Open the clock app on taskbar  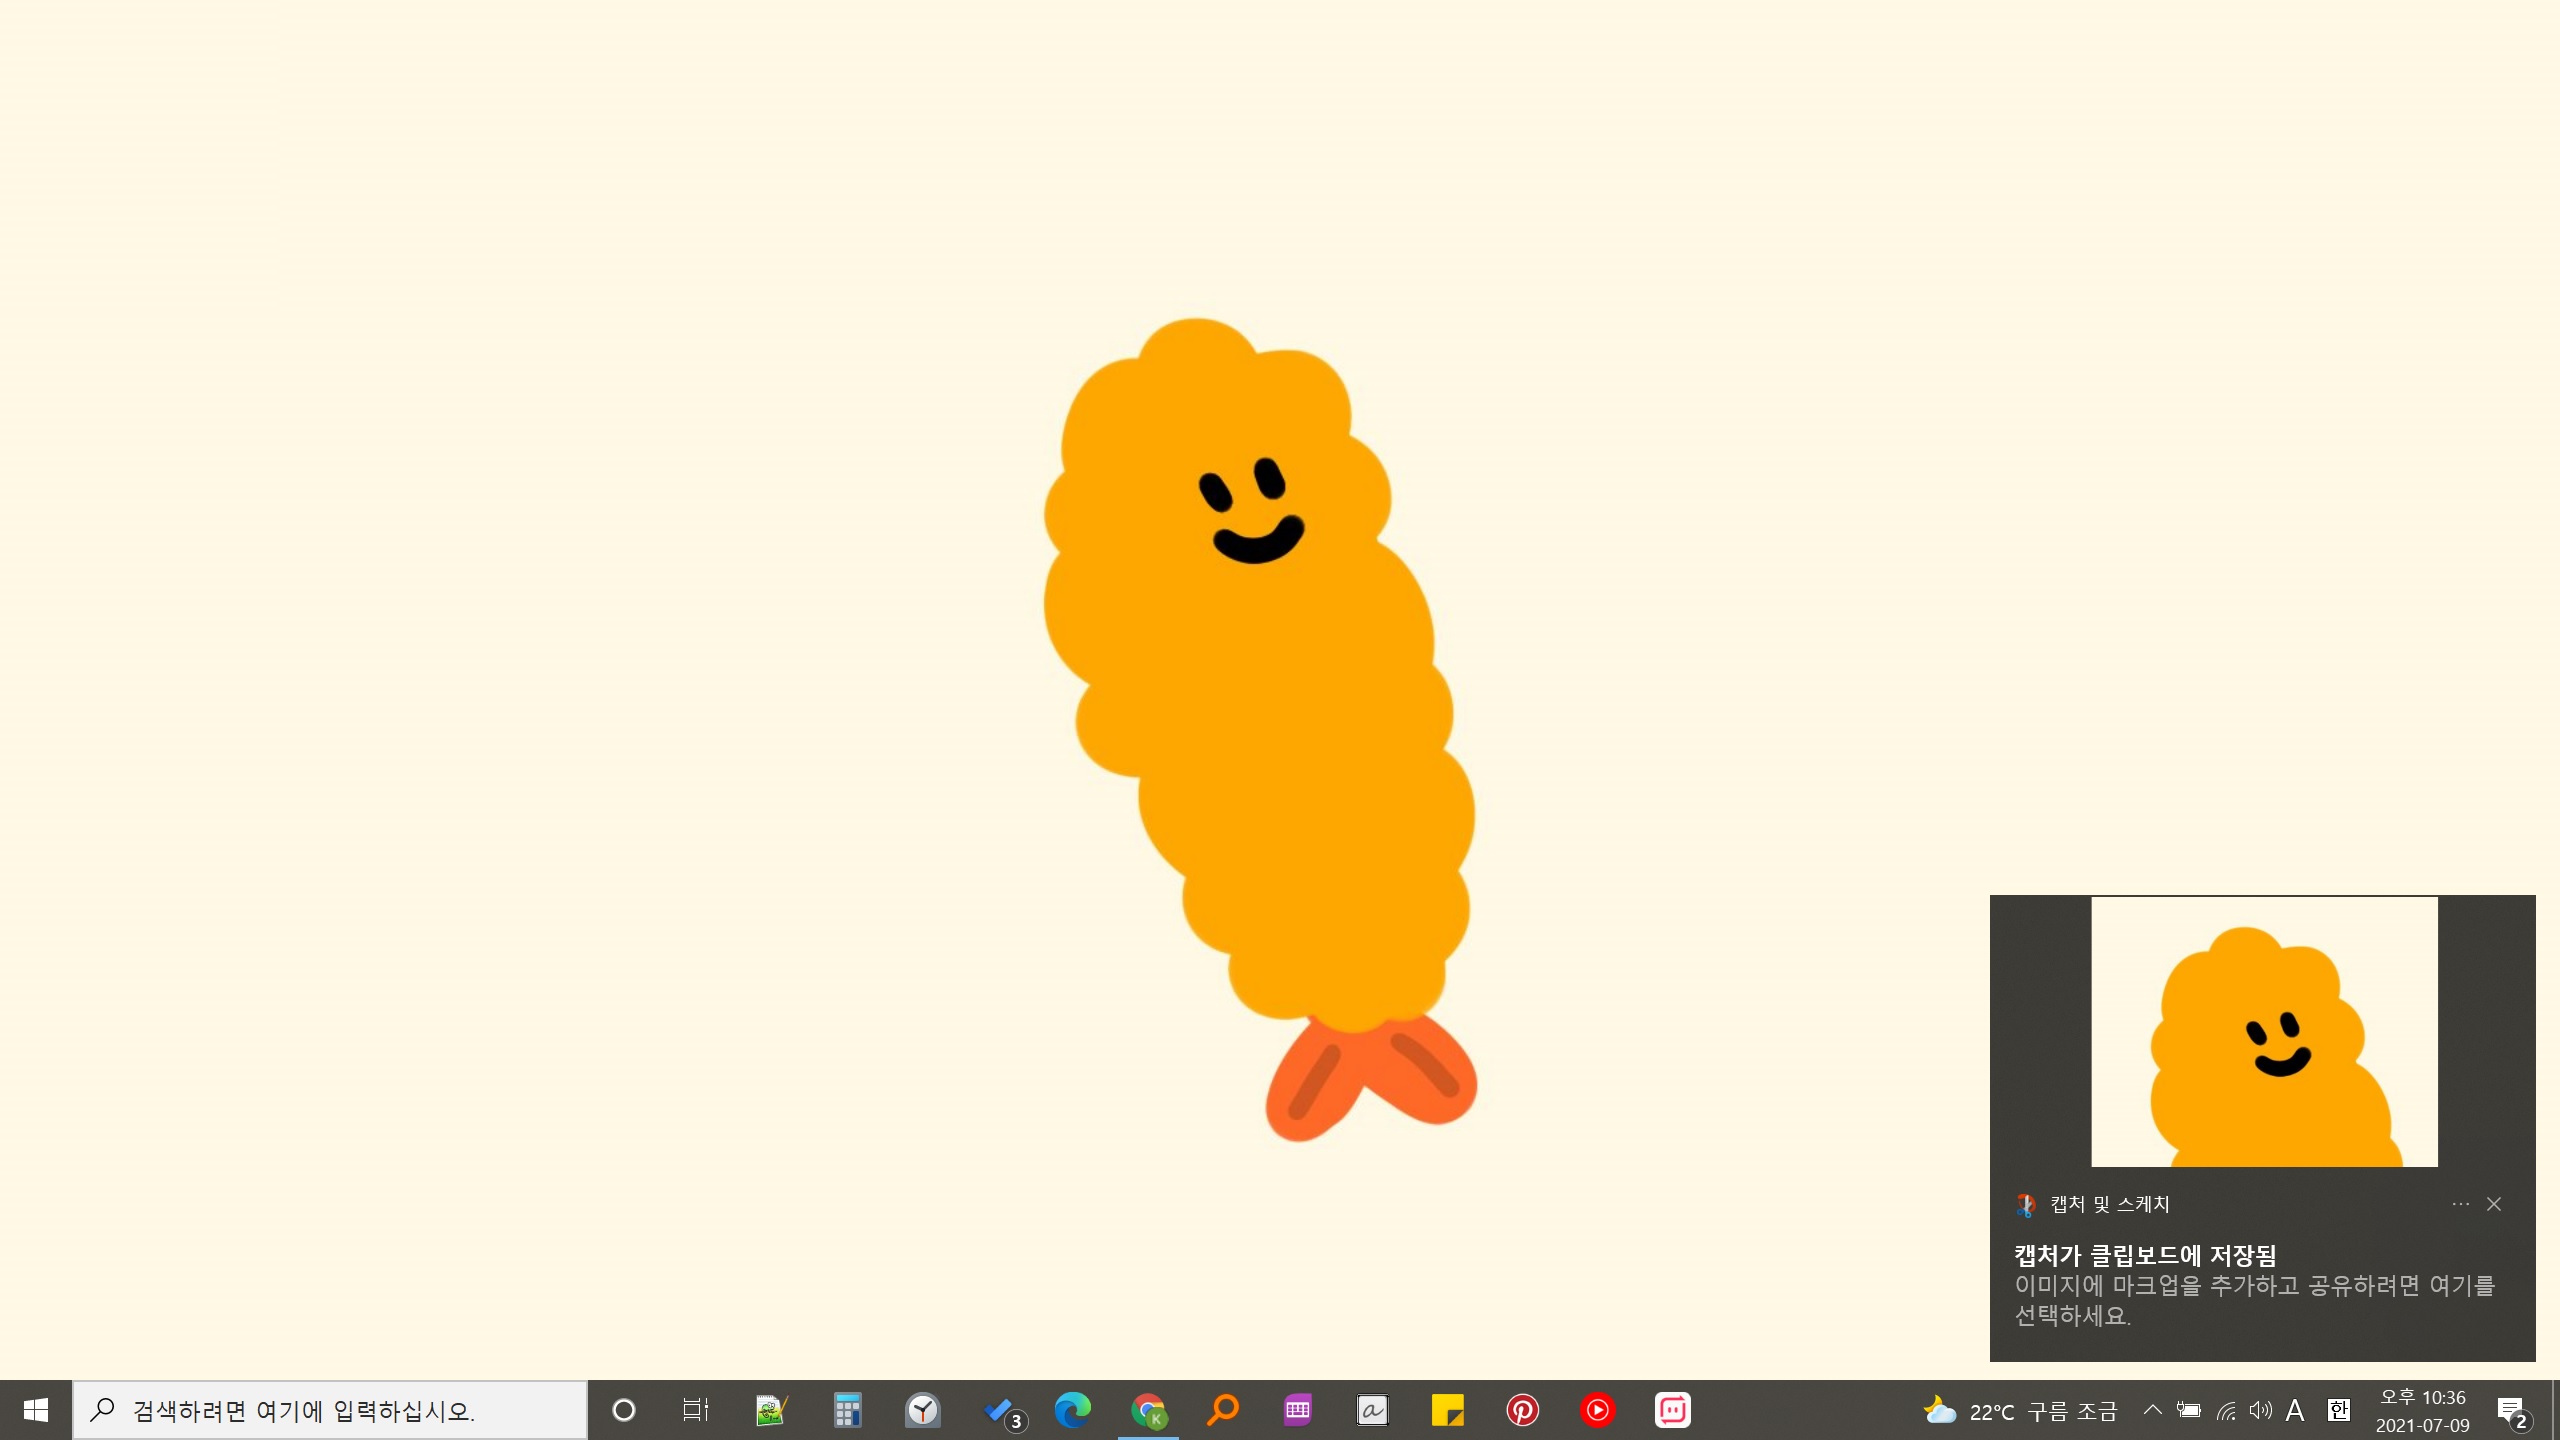(x=922, y=1410)
